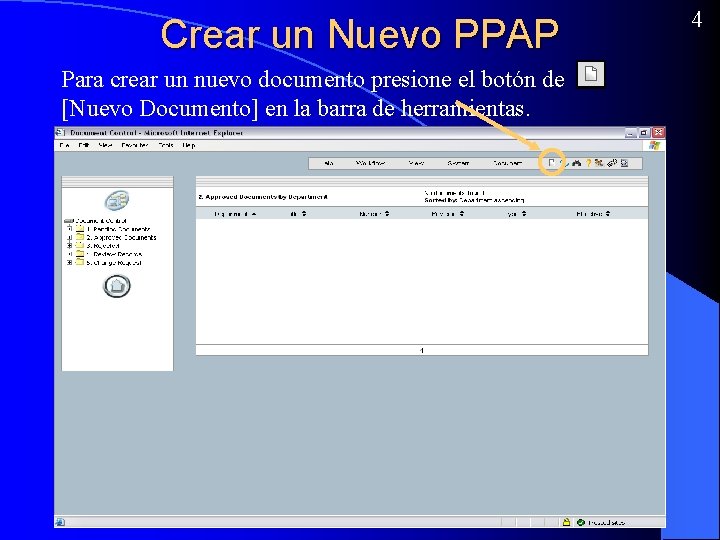
Task: Sort by the Department column arrow
Action: coord(253,214)
